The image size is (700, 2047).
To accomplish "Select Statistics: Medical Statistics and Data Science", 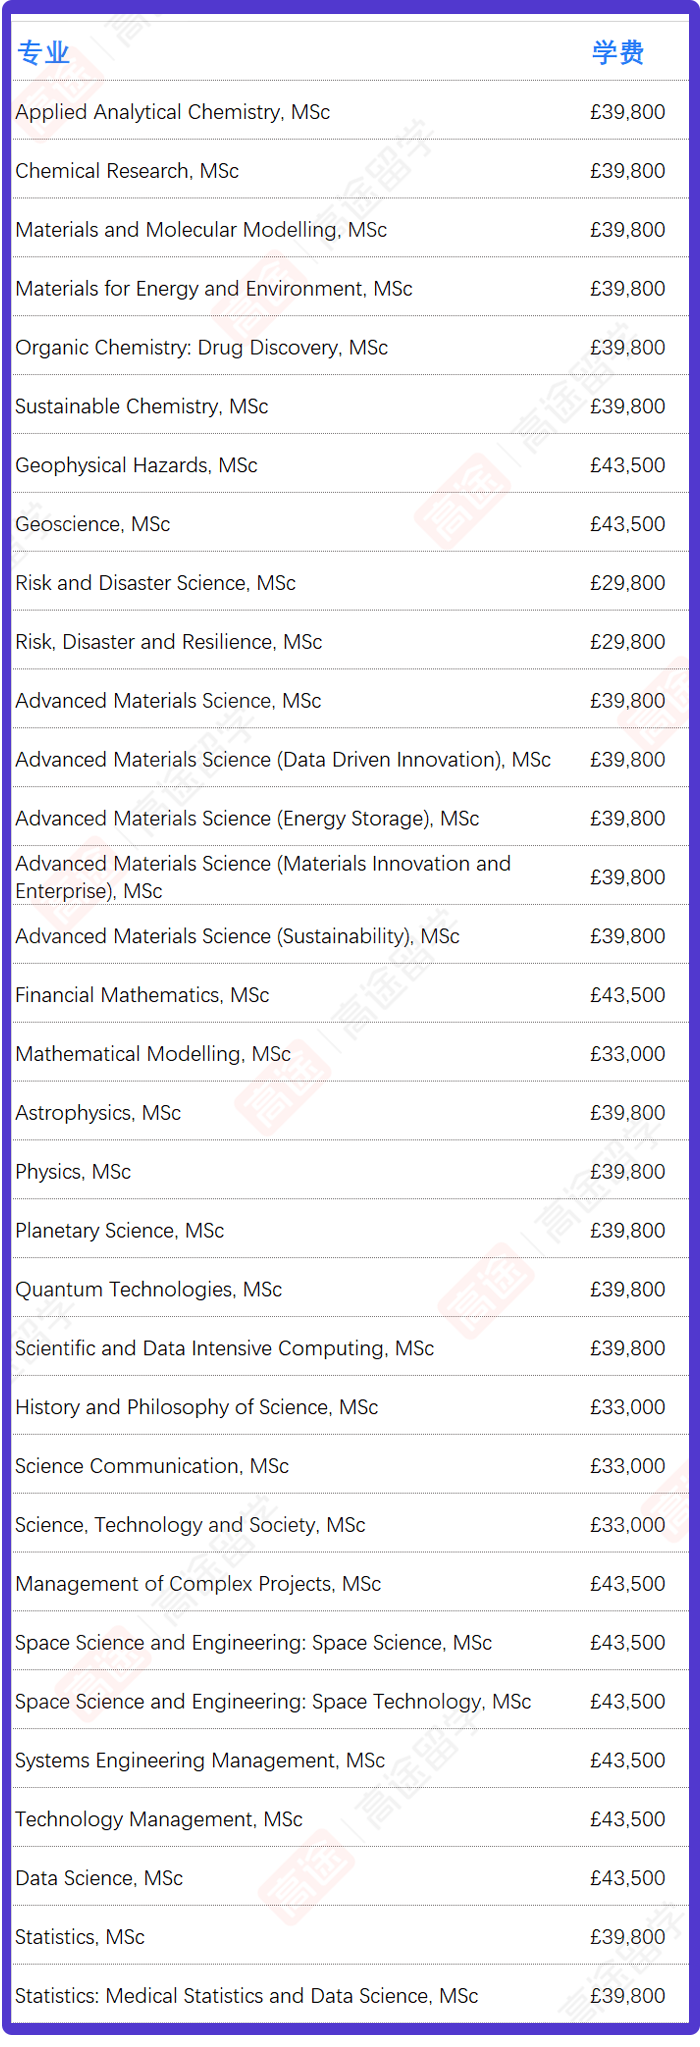I will click(x=246, y=1996).
